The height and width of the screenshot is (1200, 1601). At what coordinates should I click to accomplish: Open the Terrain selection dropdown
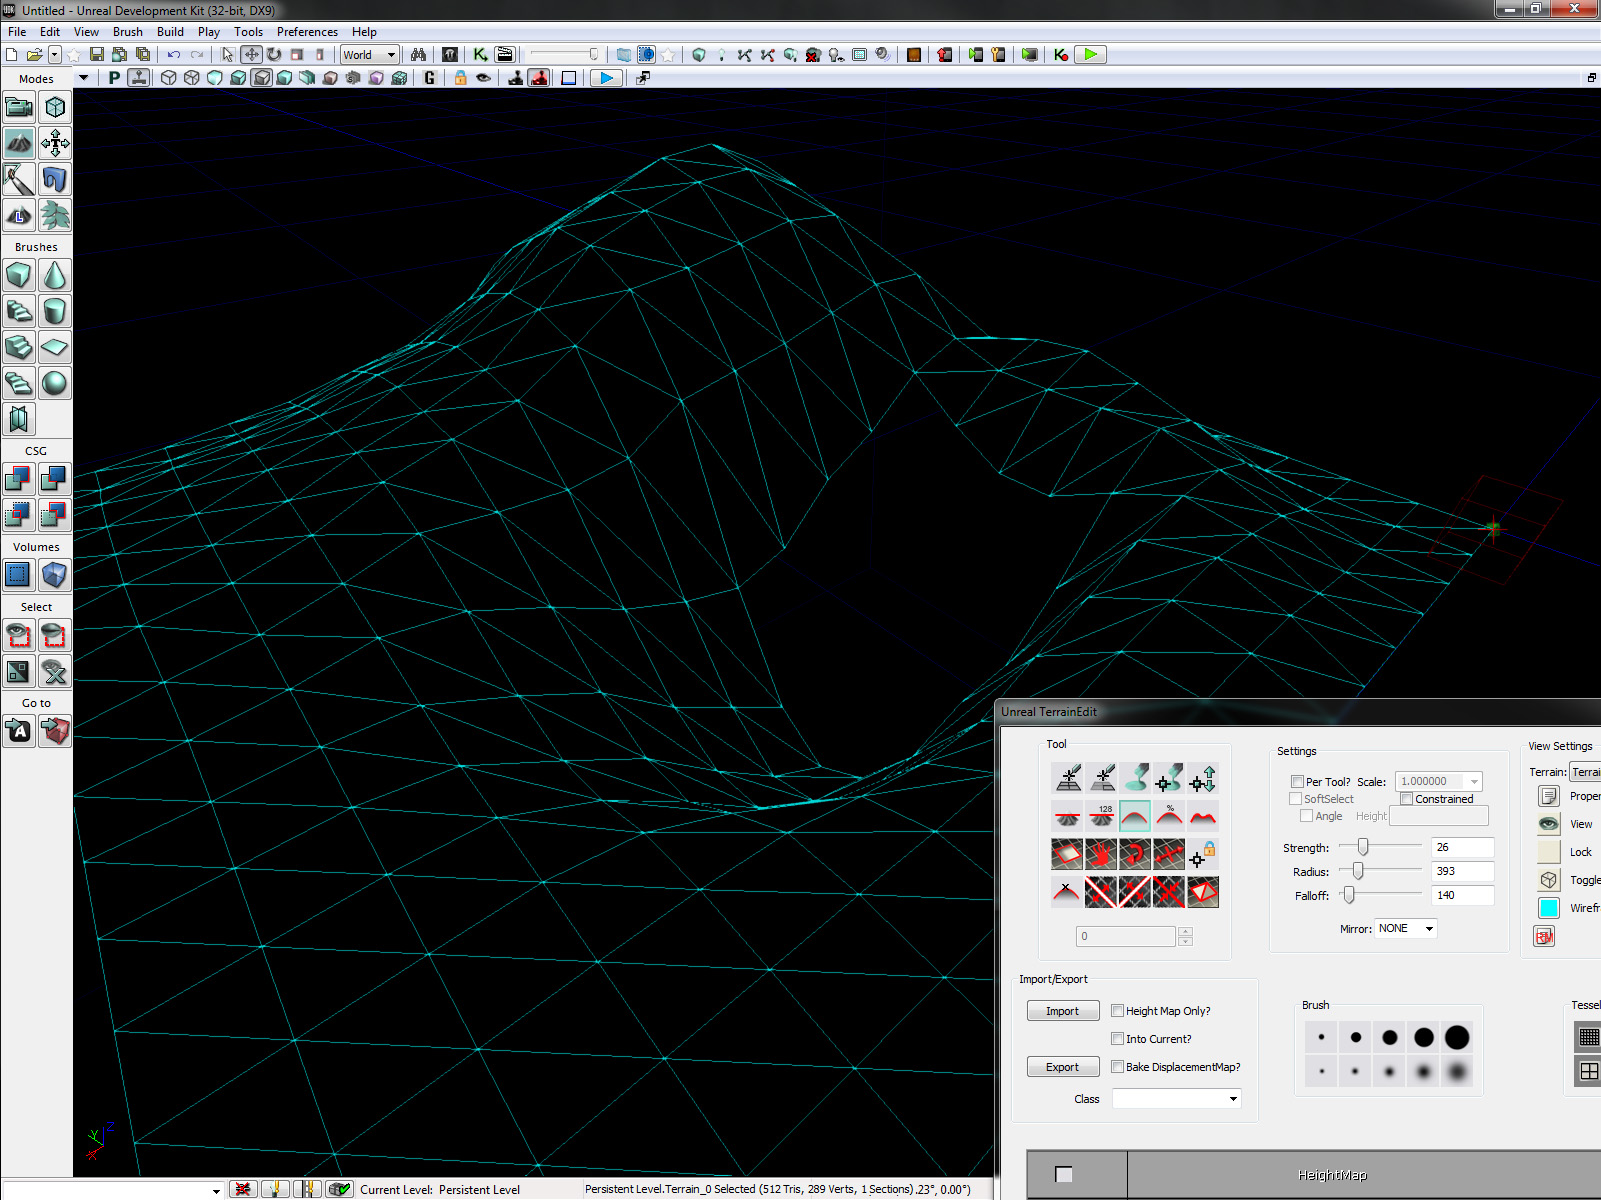[1585, 772]
